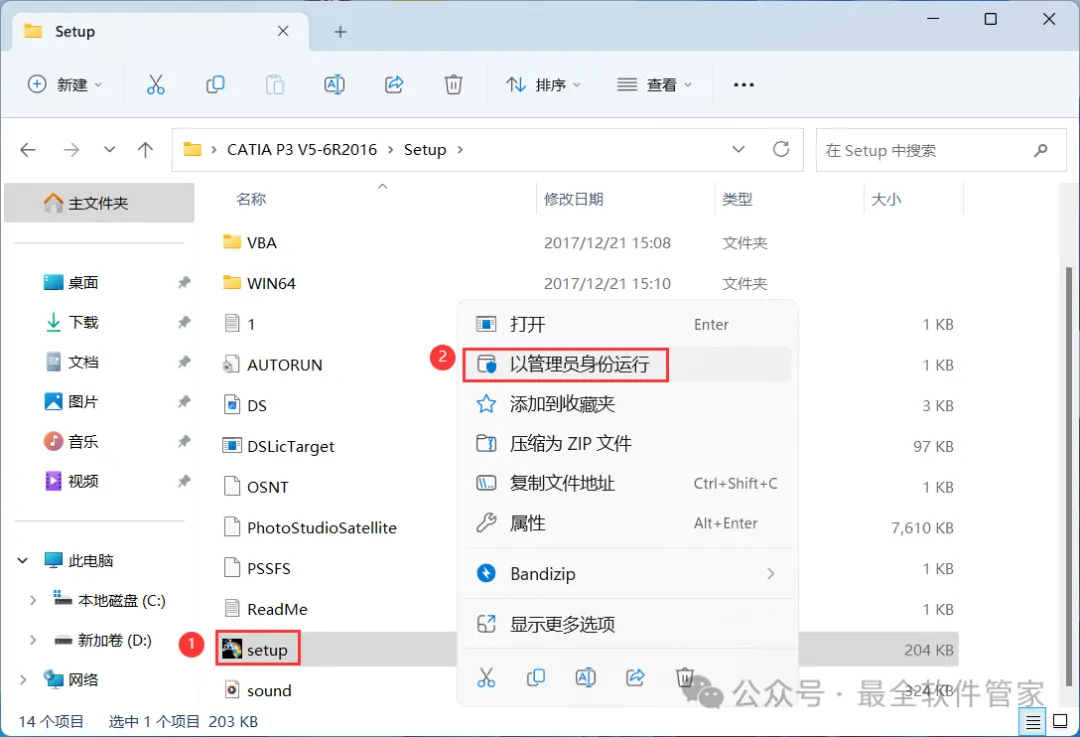Open the three-dot more options menu
The image size is (1080, 737).
744,85
